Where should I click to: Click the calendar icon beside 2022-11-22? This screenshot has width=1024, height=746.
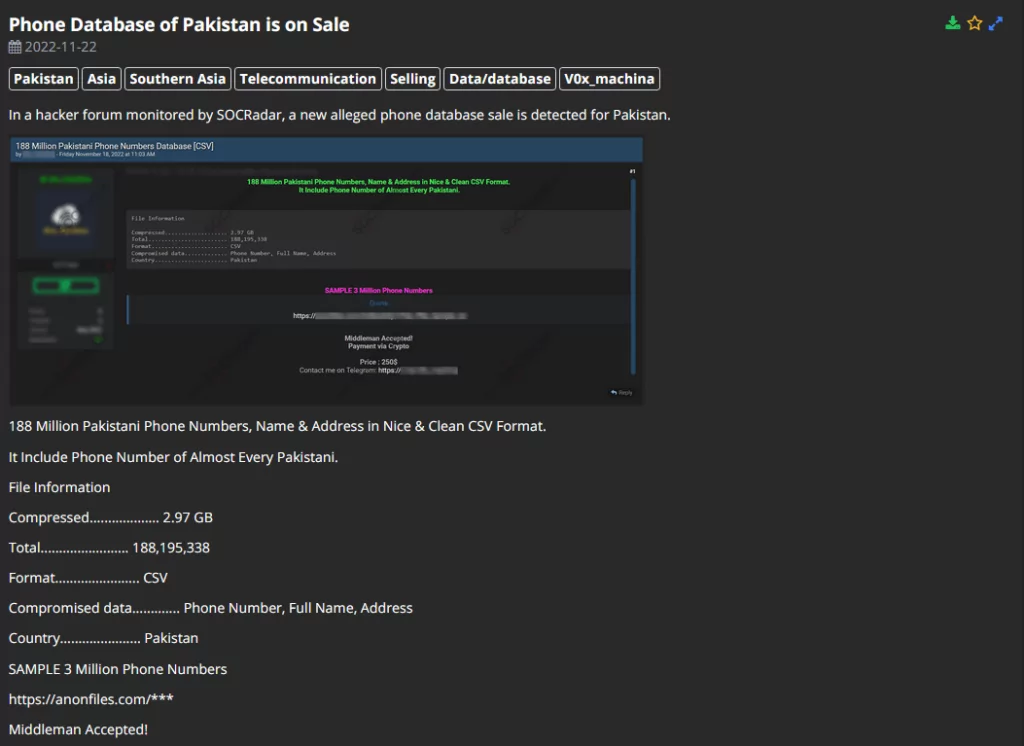click(x=15, y=46)
